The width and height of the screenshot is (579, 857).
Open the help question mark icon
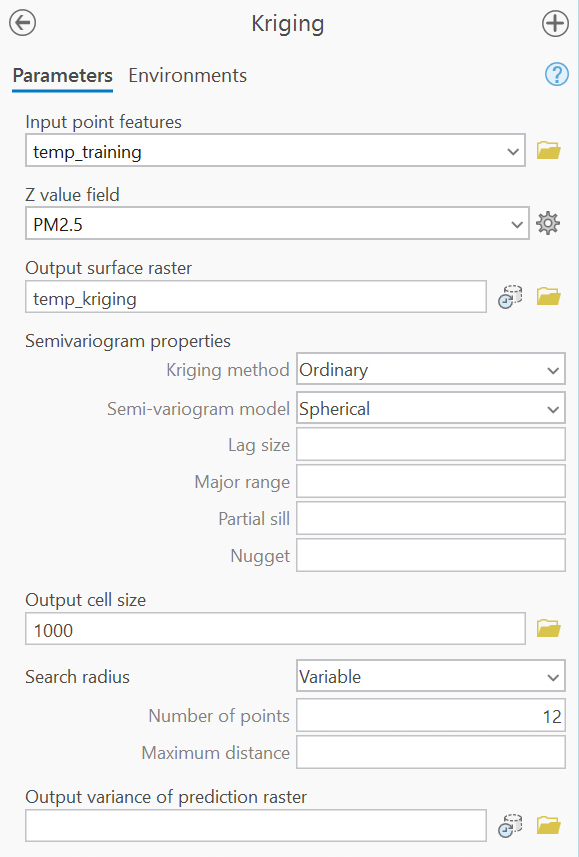[557, 74]
